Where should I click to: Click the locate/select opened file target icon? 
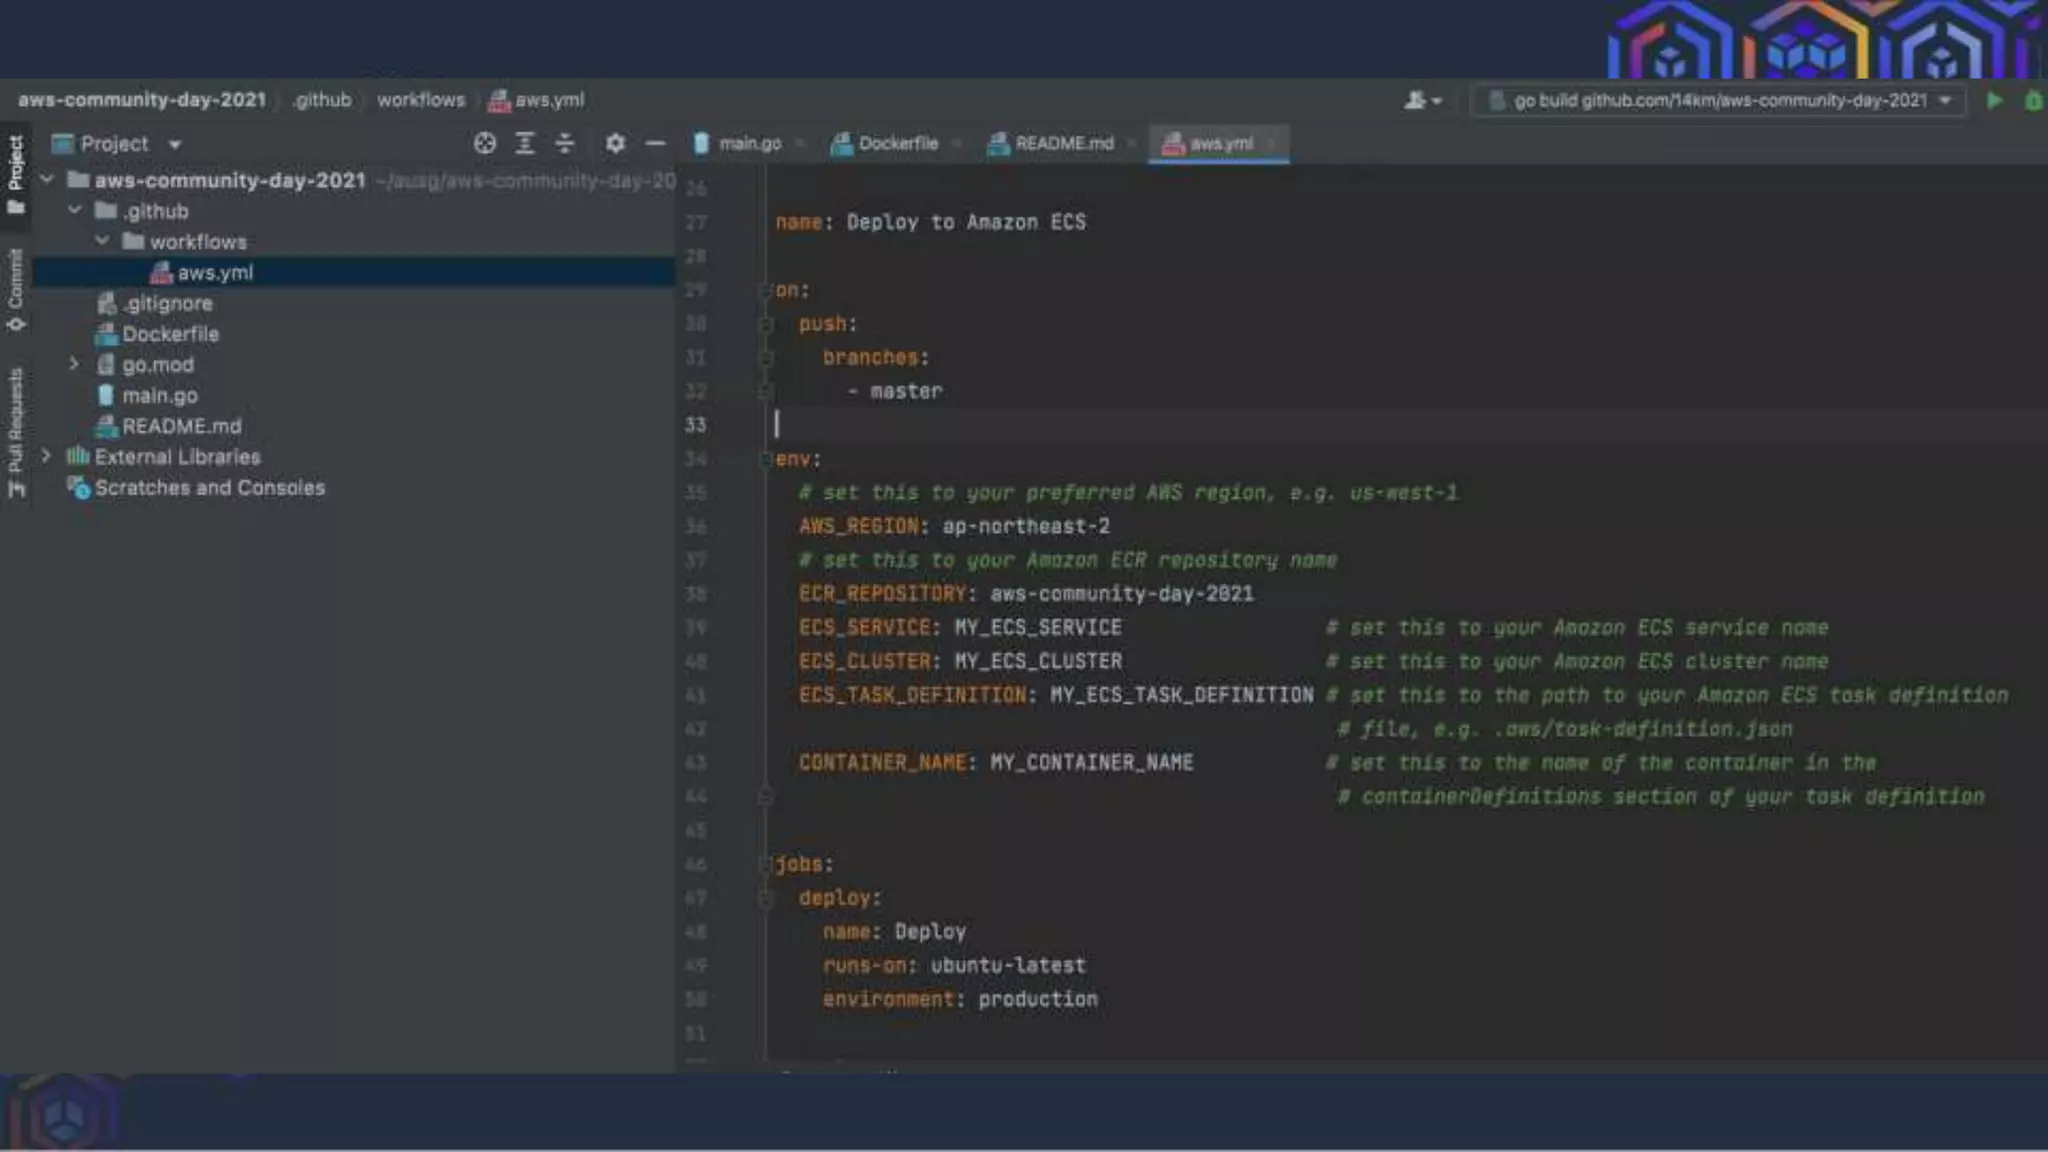point(485,144)
